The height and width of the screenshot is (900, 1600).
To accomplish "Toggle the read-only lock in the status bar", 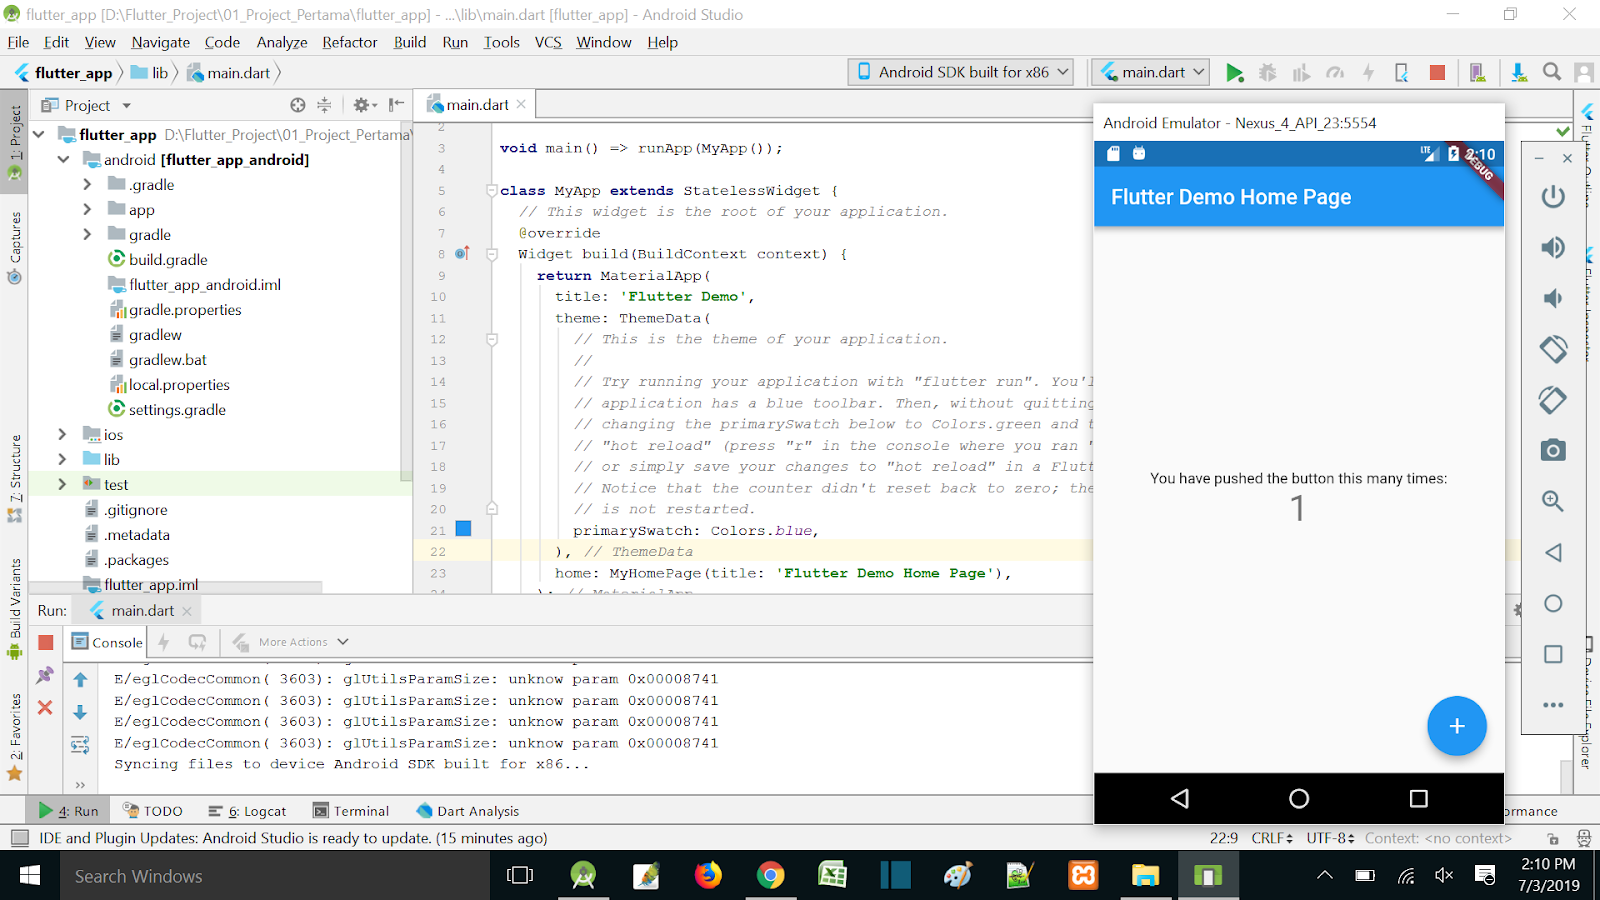I will [1552, 838].
